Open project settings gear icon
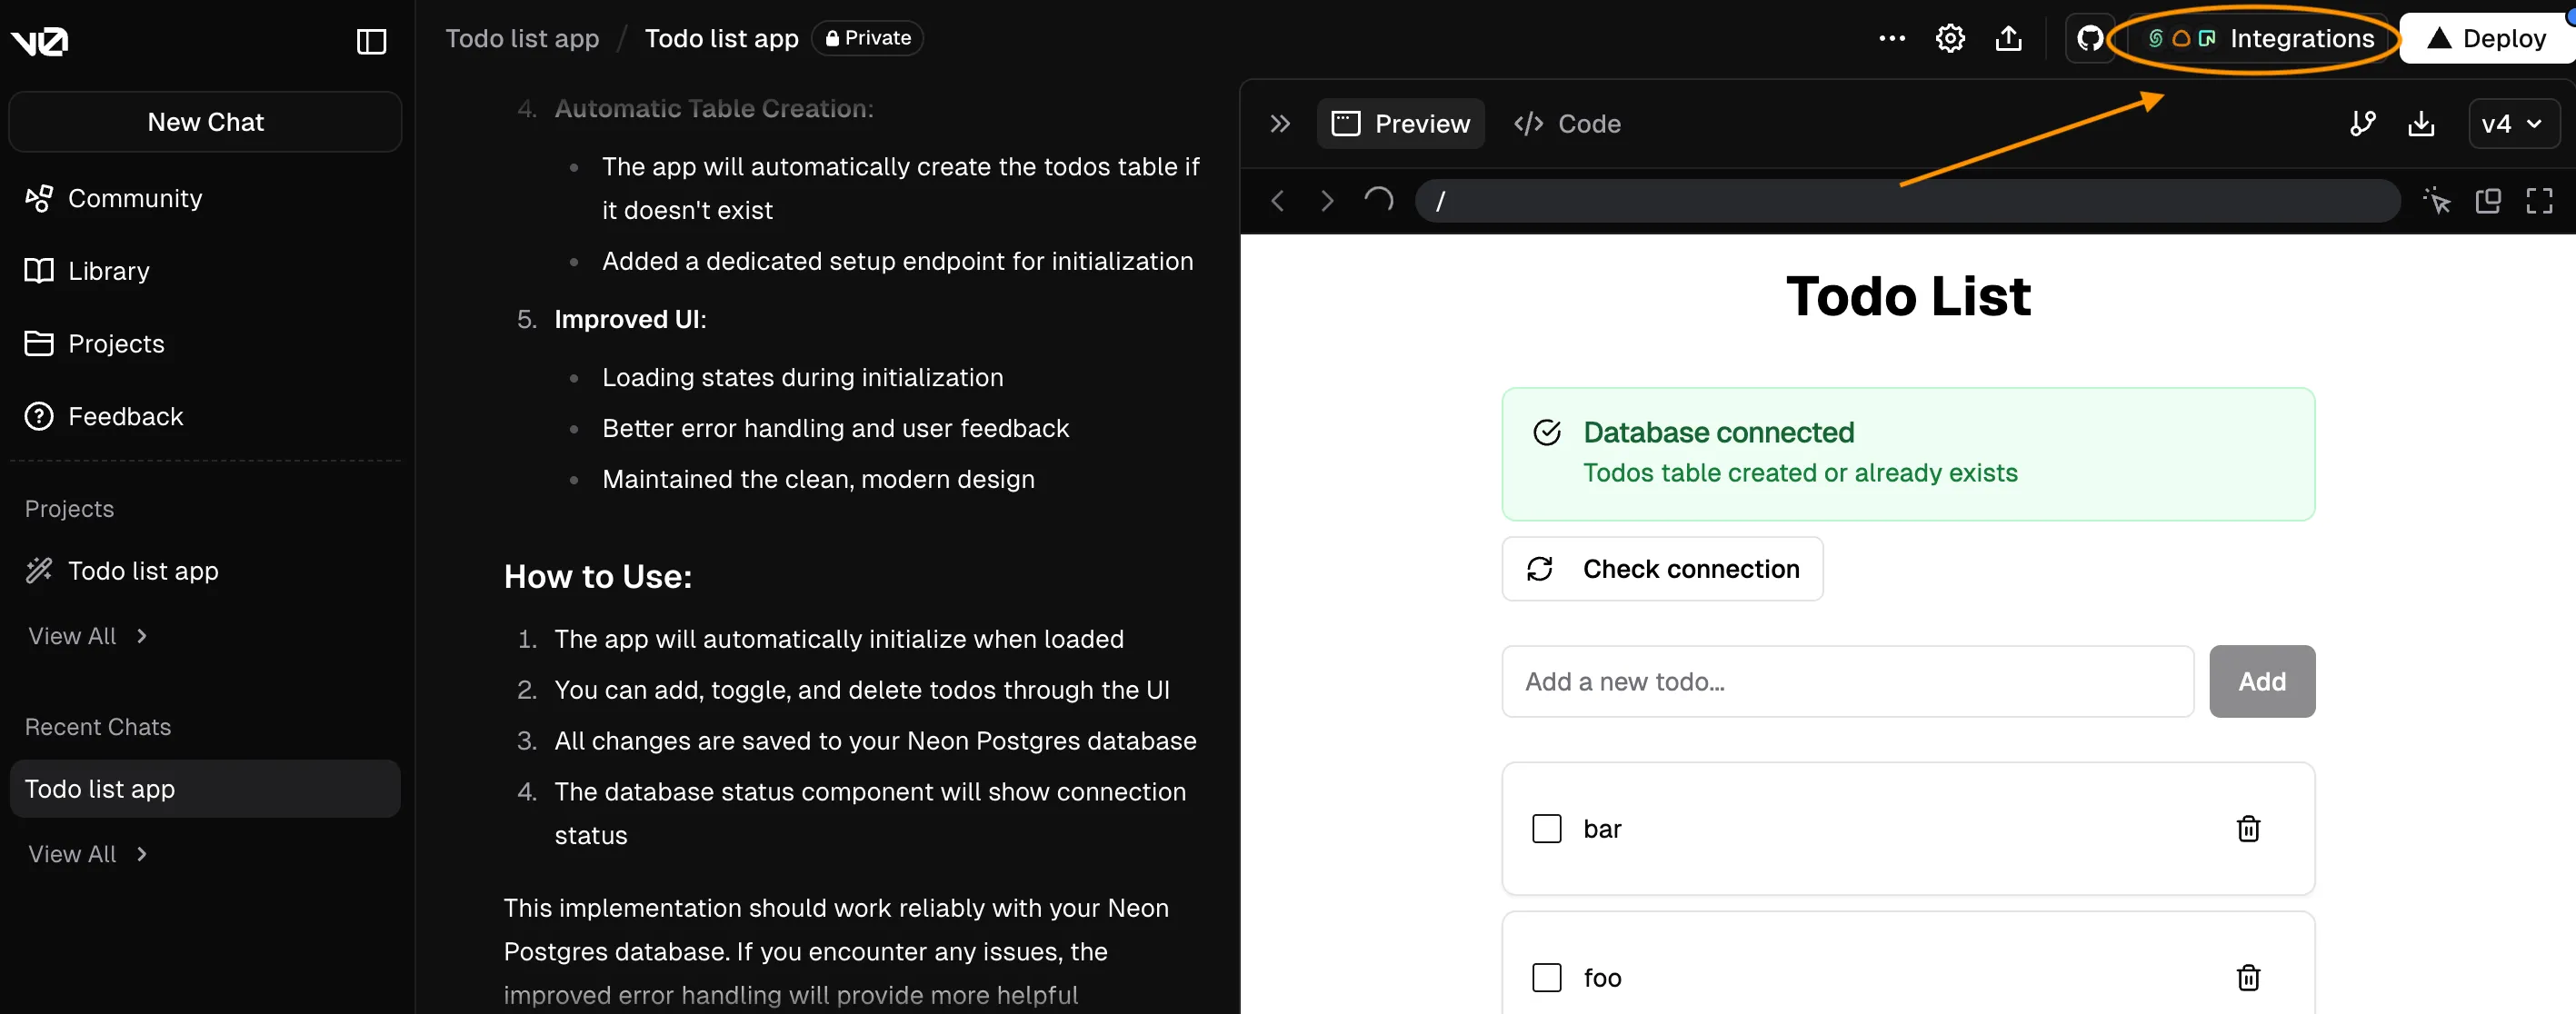 [x=1949, y=38]
